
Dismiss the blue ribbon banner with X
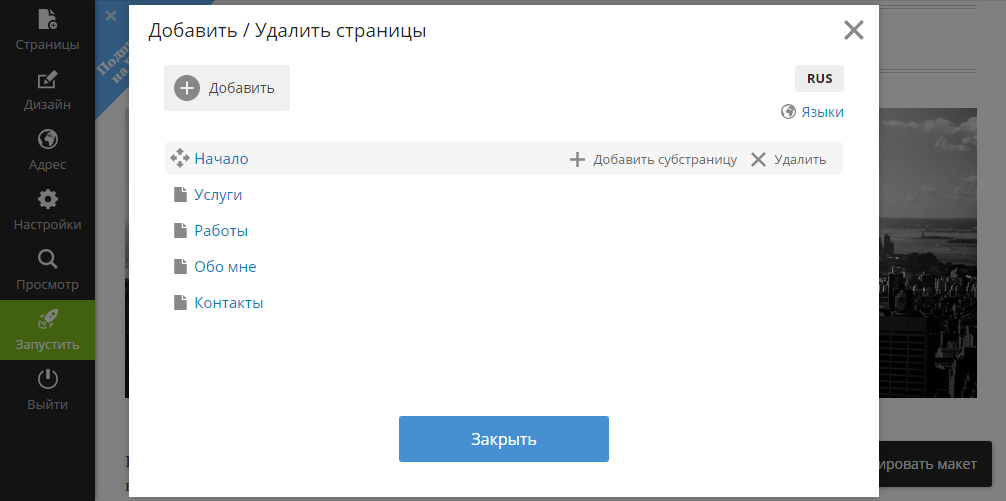[111, 15]
